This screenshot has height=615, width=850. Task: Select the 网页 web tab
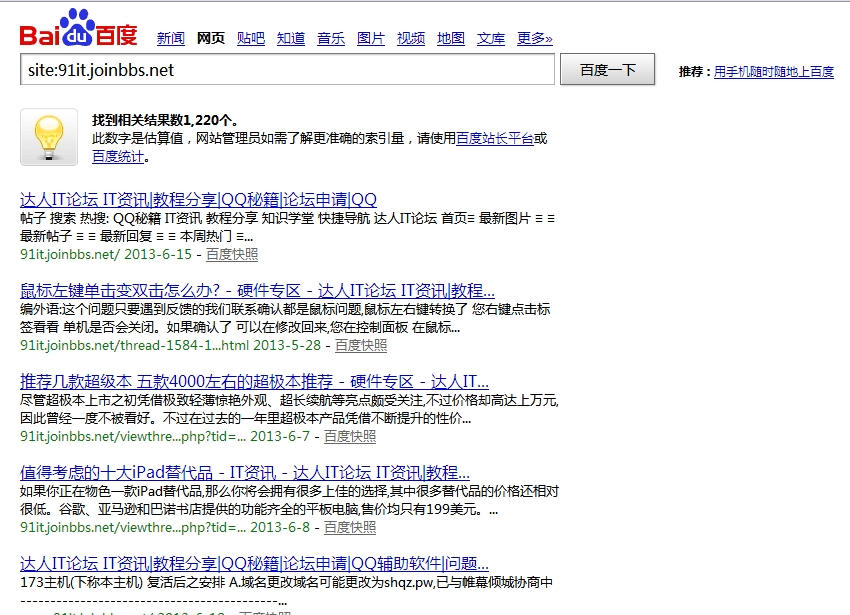pos(211,39)
